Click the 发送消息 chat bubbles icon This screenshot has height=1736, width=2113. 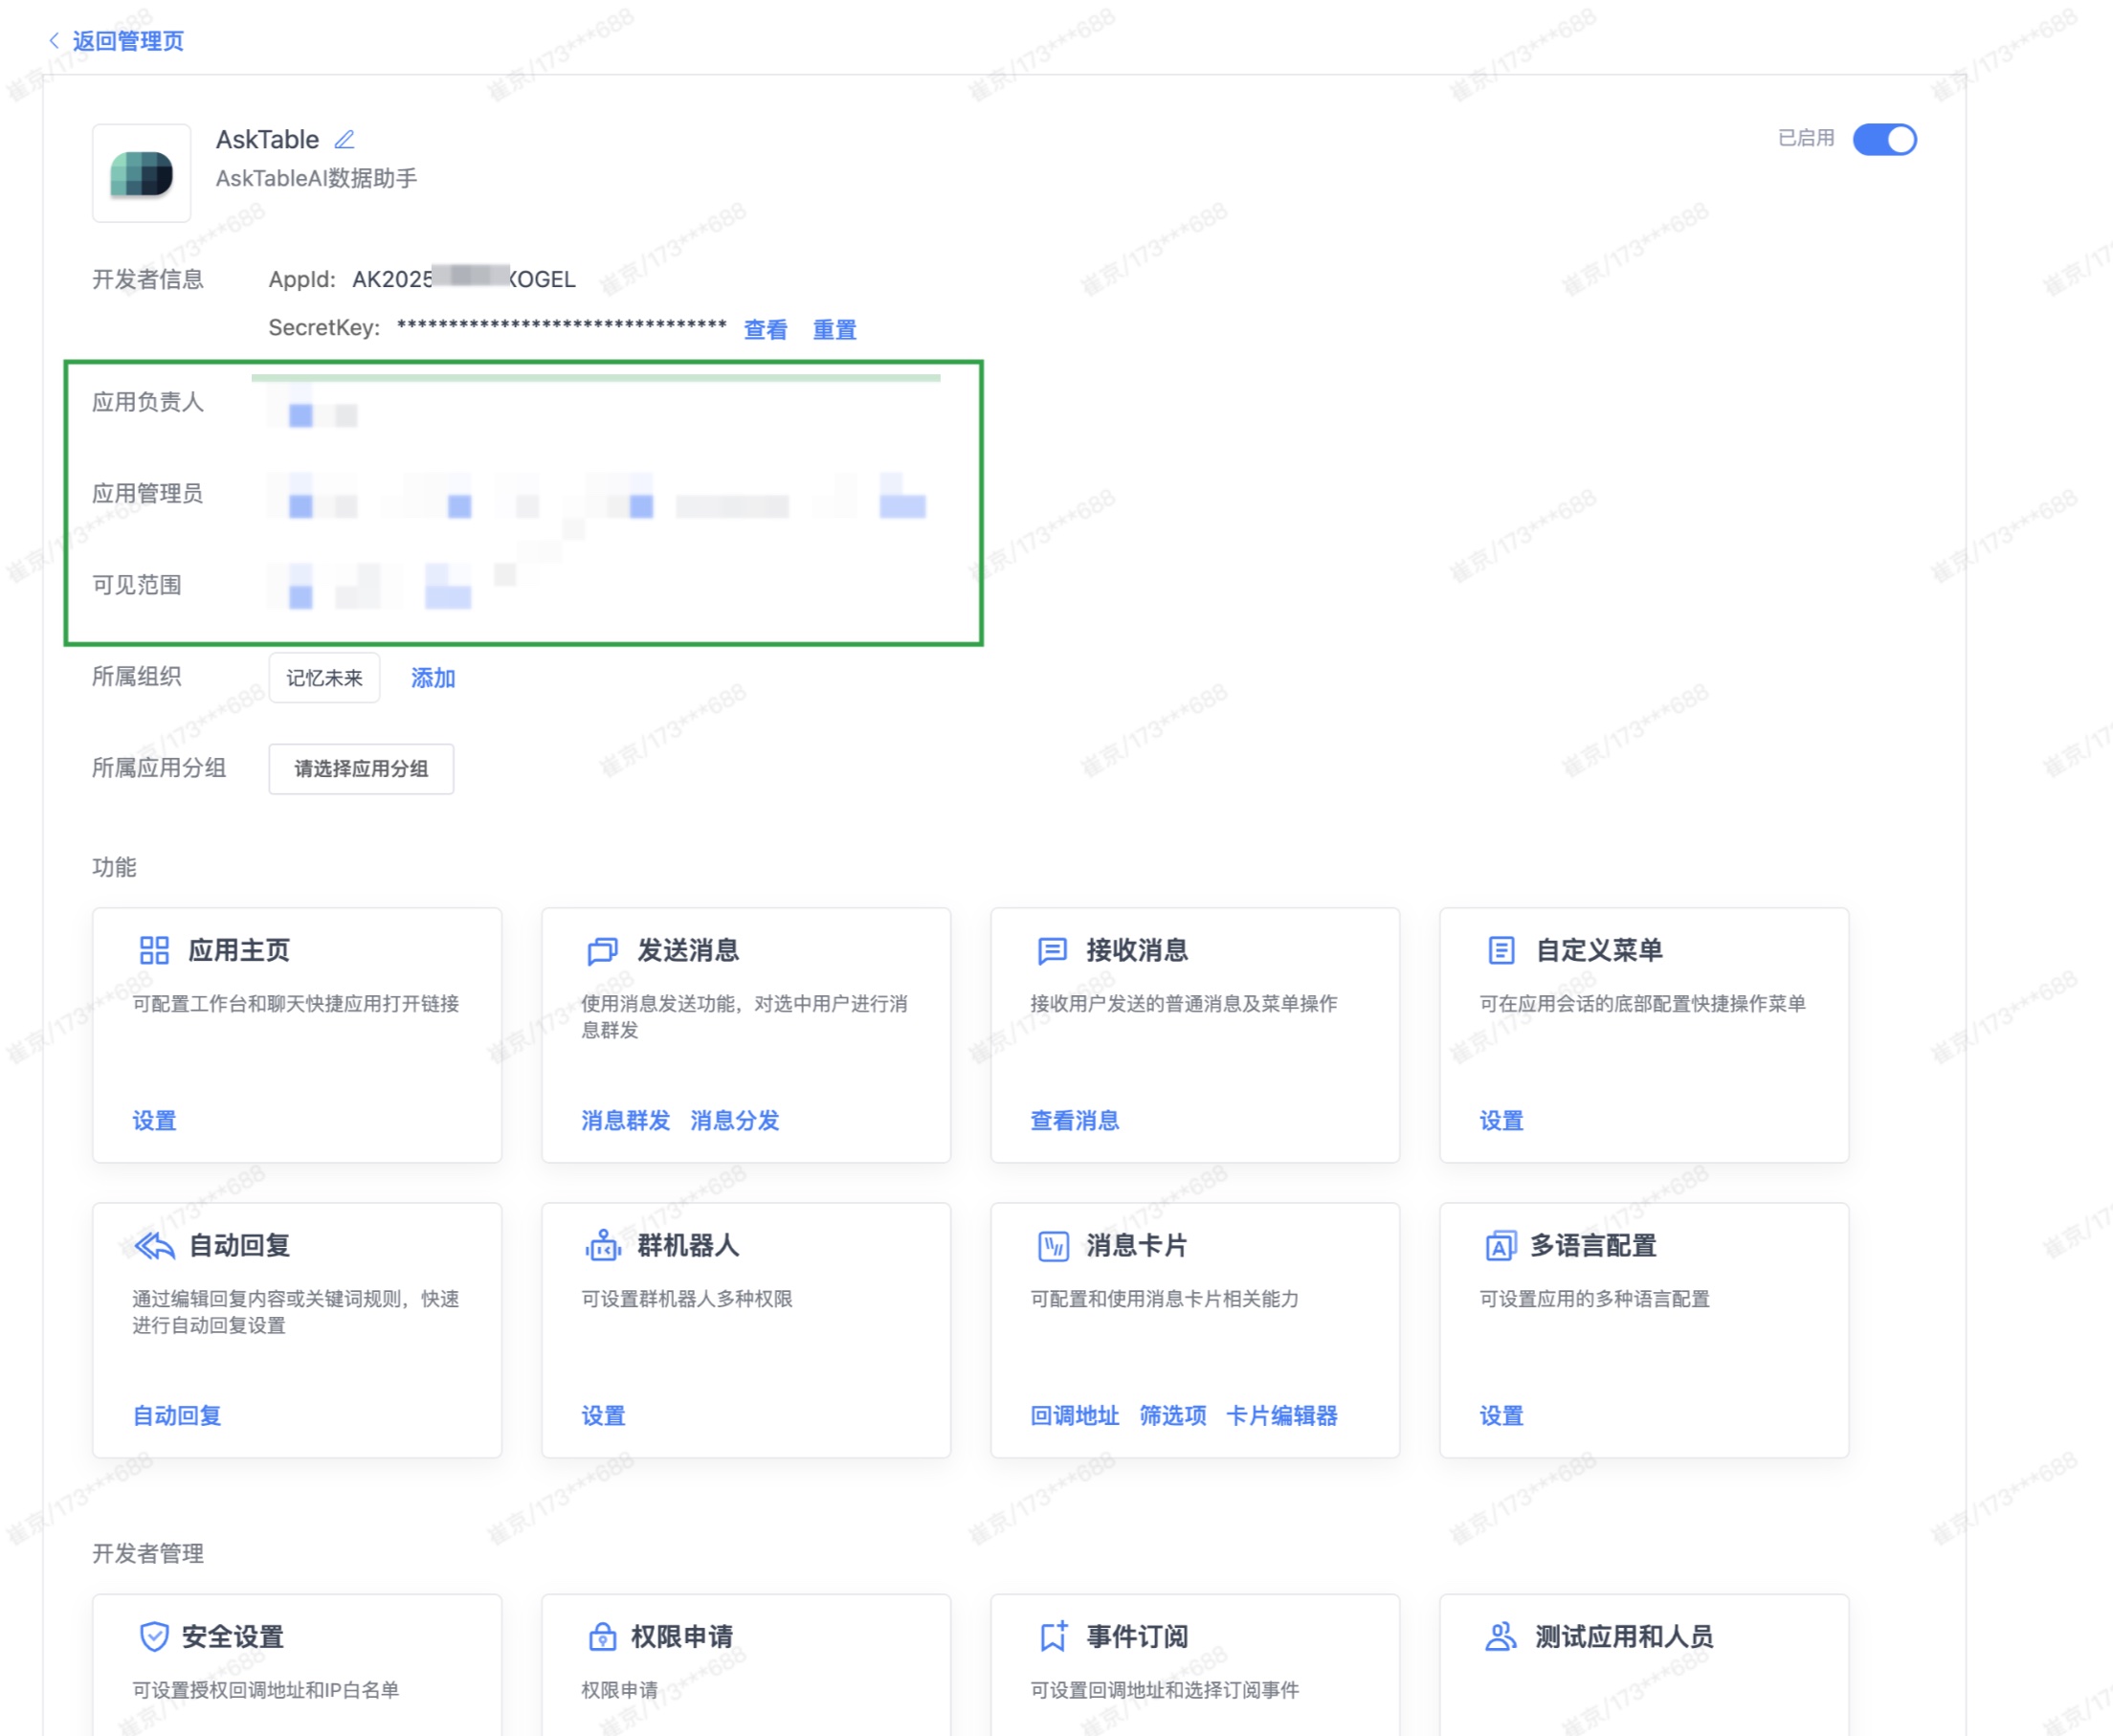(602, 950)
